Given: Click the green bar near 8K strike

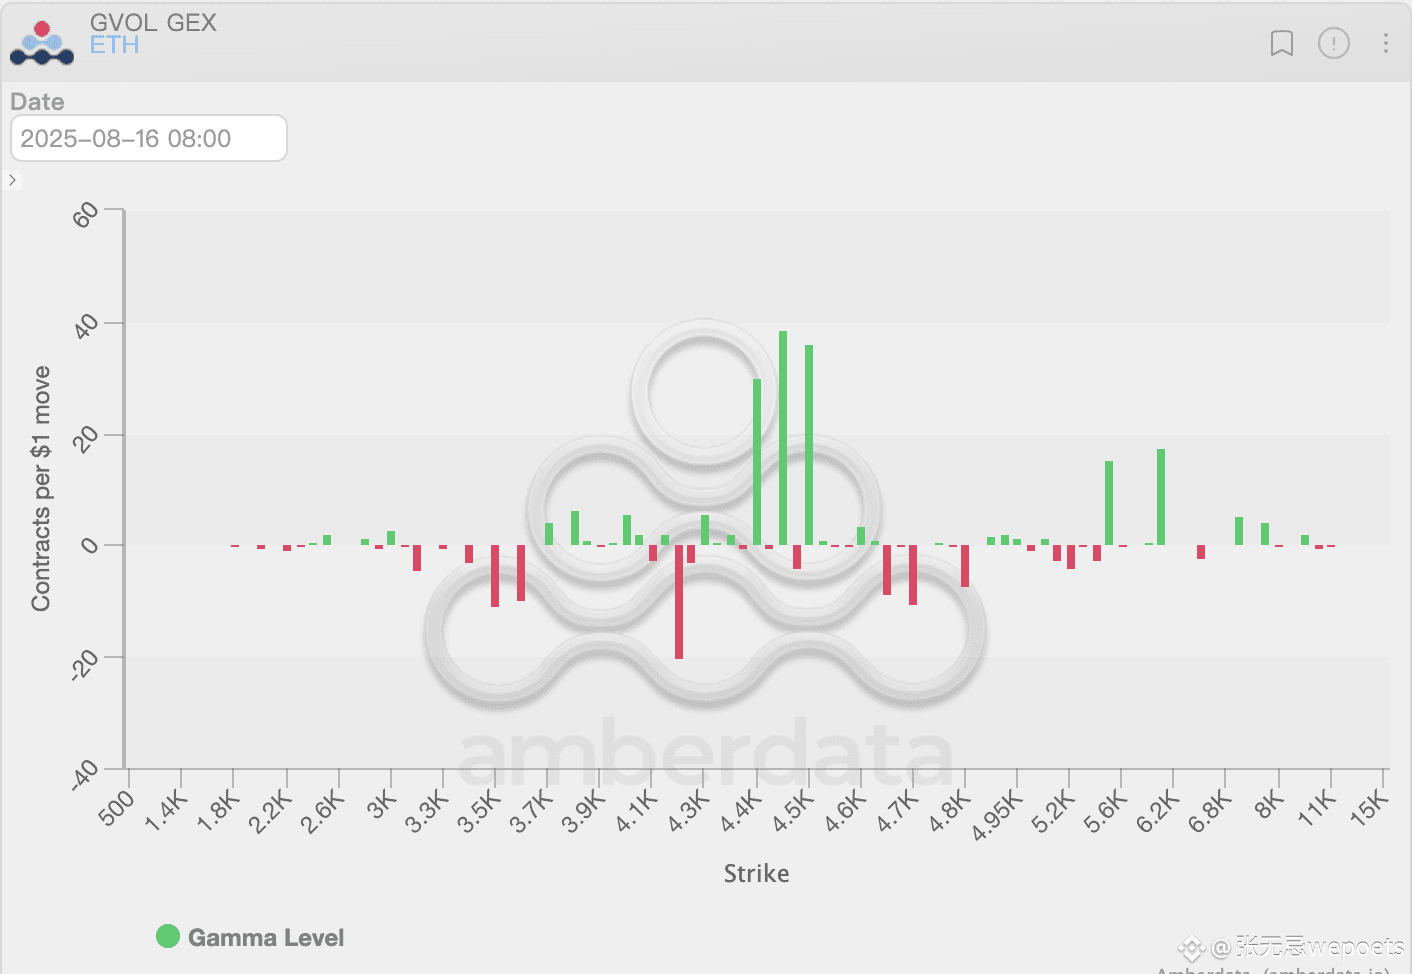Looking at the screenshot, I should pyautogui.click(x=1265, y=534).
